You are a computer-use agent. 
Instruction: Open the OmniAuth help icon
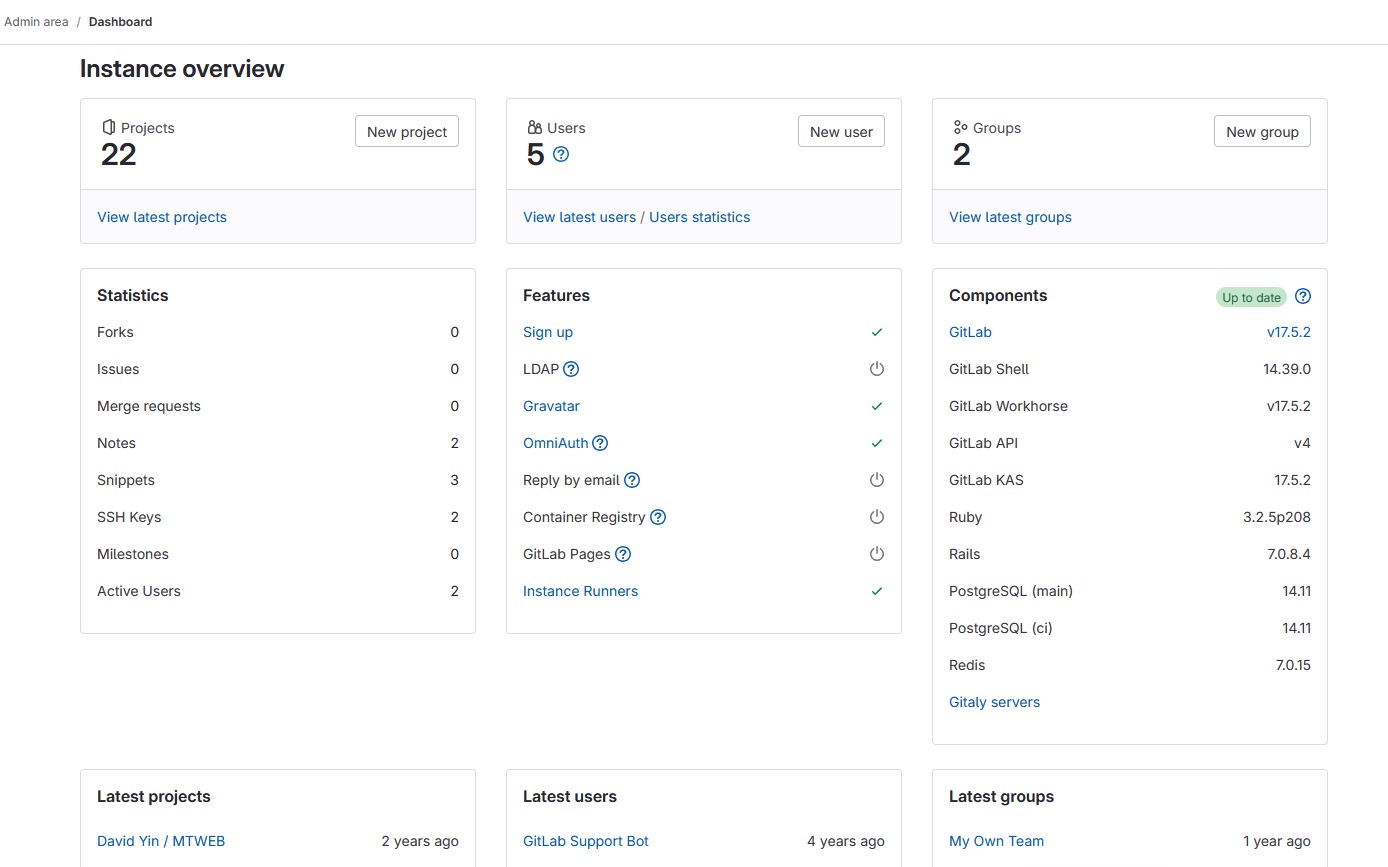tap(600, 443)
